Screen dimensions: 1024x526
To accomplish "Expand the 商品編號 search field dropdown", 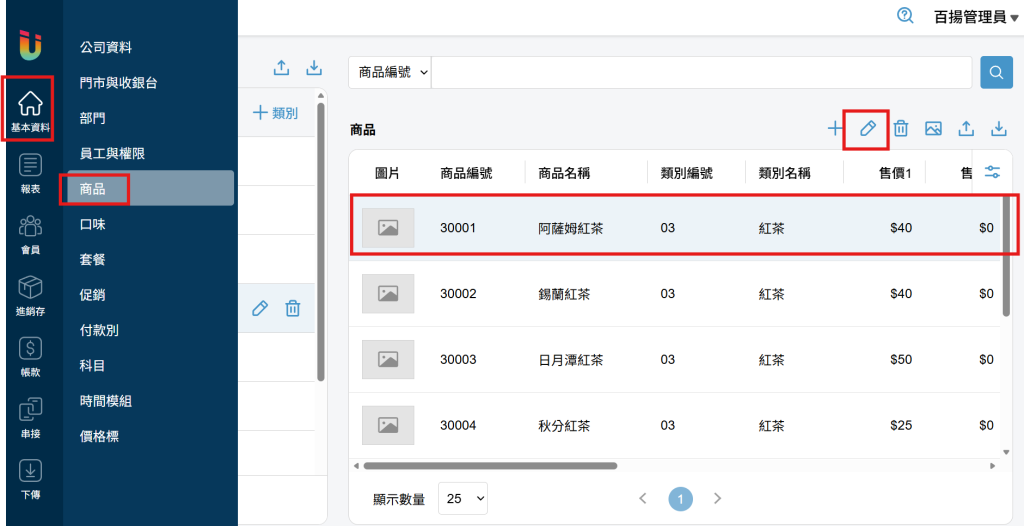I will [x=391, y=73].
